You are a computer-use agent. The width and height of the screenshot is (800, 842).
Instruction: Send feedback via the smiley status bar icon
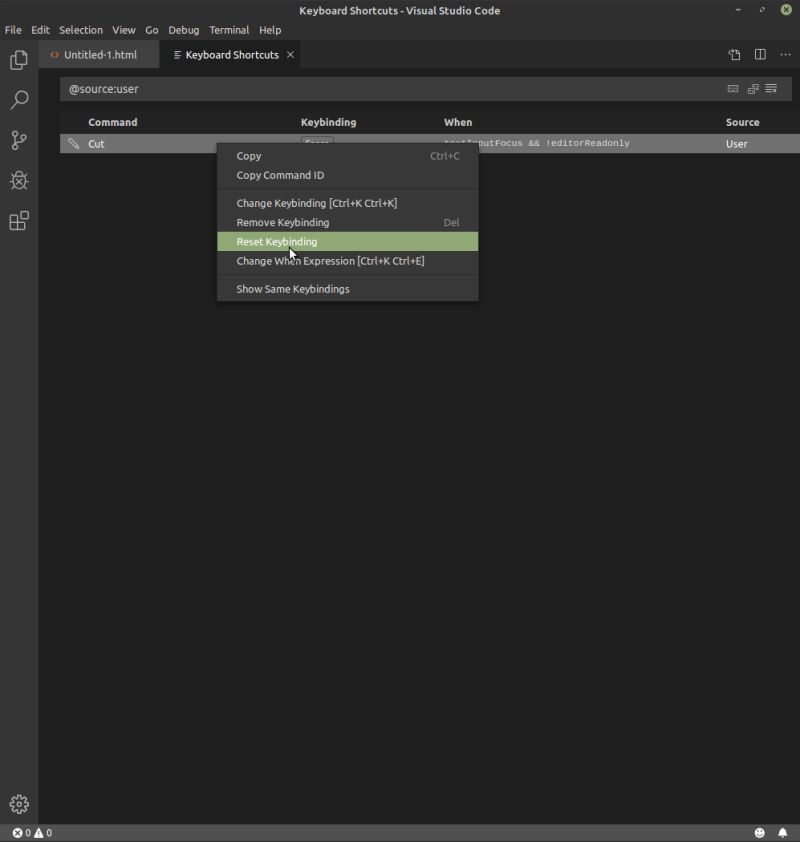tap(761, 831)
